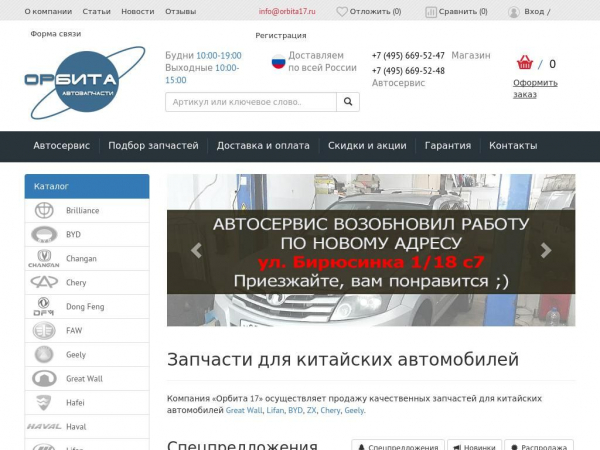This screenshot has height=450, width=600.
Task: Click the info@orbita17.ru email link
Action: 287,12
